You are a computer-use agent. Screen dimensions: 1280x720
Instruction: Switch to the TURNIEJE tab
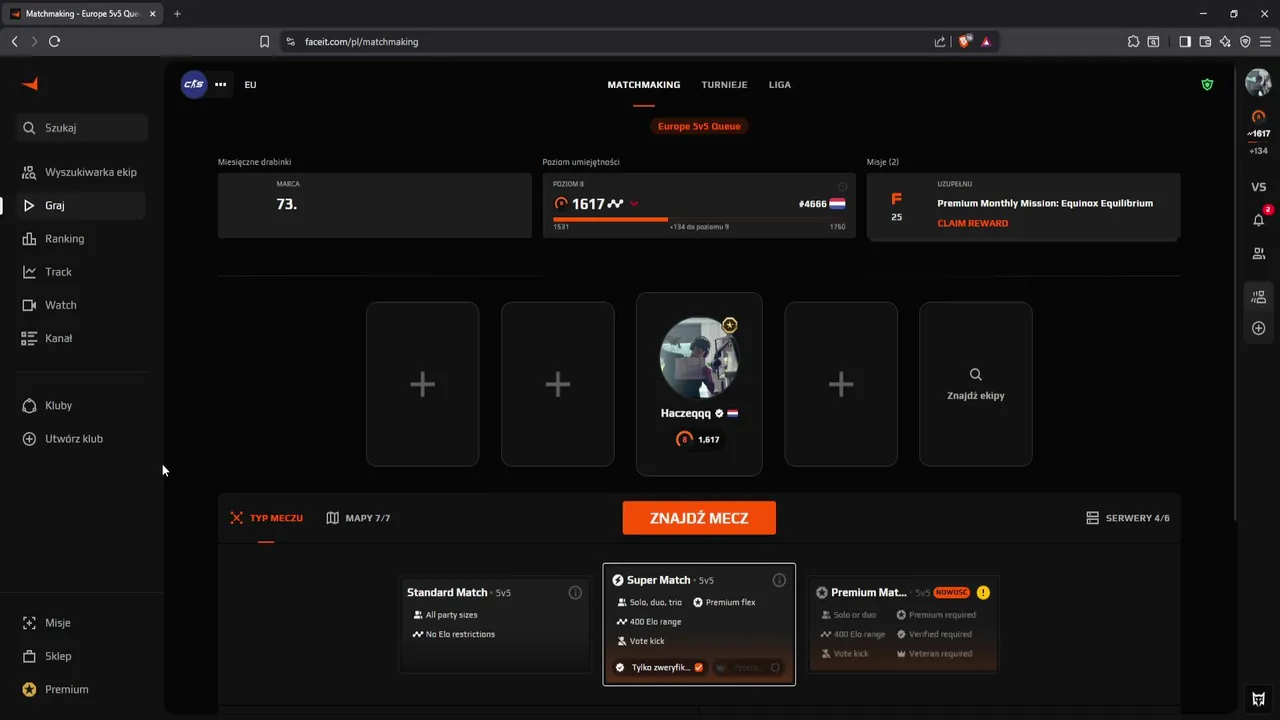[x=724, y=85]
